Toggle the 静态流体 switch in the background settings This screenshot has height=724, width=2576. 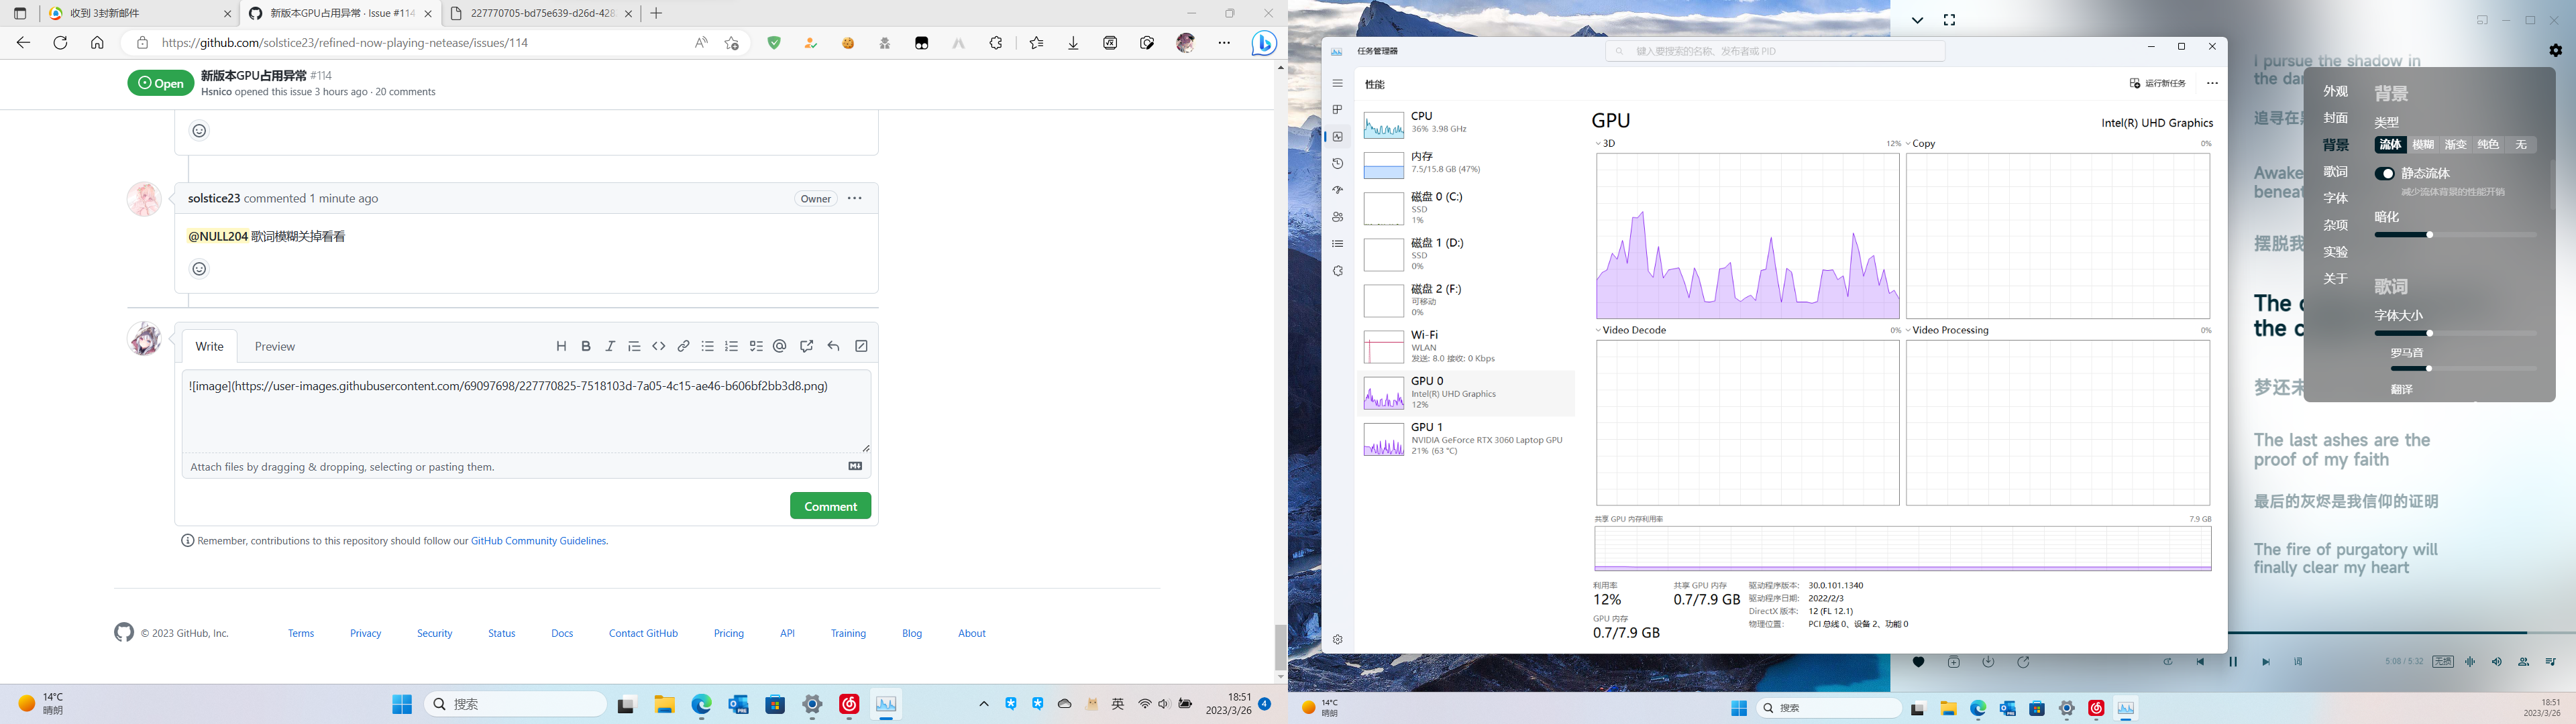coord(2385,172)
